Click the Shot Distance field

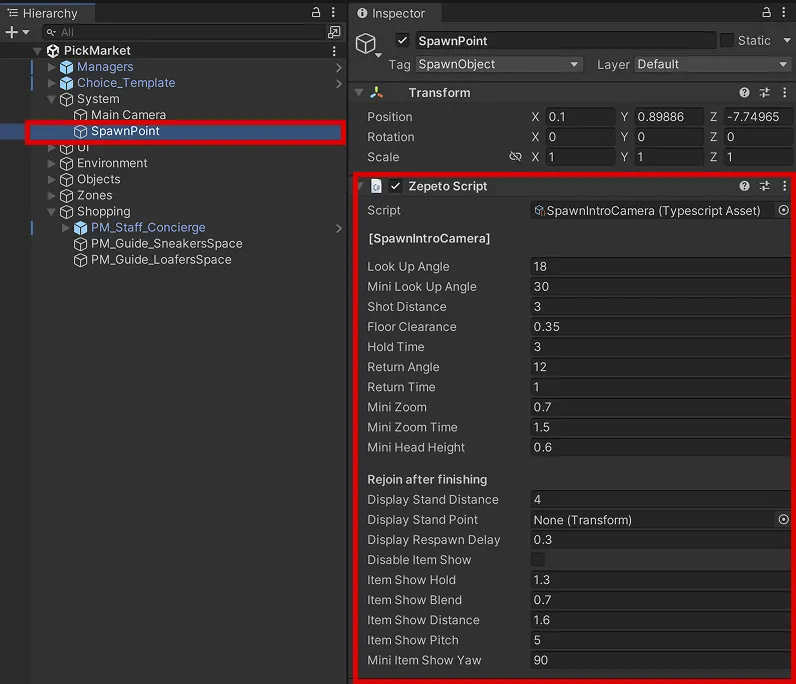[x=660, y=307]
